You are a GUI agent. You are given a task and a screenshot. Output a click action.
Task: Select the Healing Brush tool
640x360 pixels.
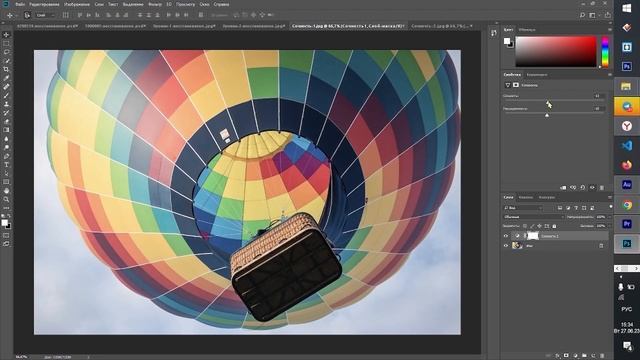pos(6,87)
